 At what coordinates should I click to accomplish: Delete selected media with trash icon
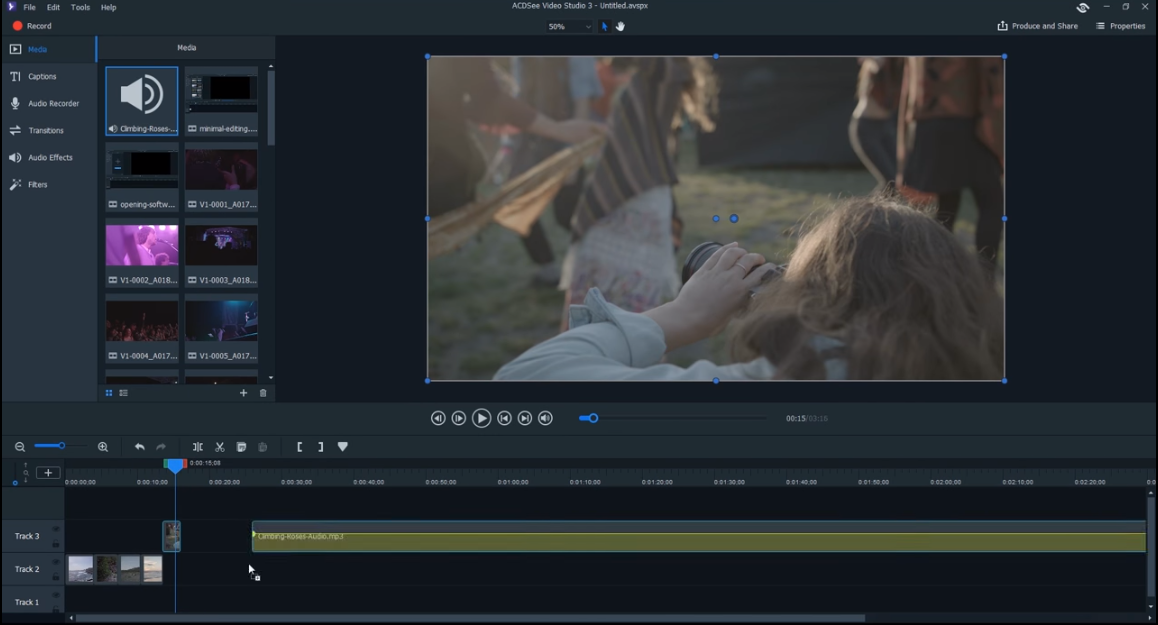pos(263,393)
